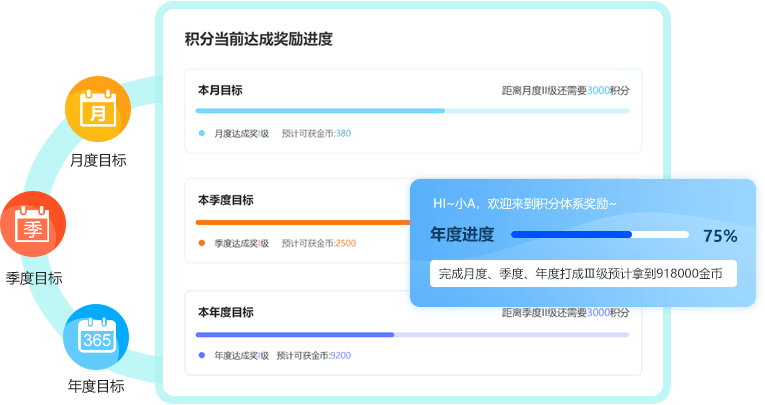This screenshot has width=765, height=405.
Task: Open the 季度目标 label
Action: (34, 278)
